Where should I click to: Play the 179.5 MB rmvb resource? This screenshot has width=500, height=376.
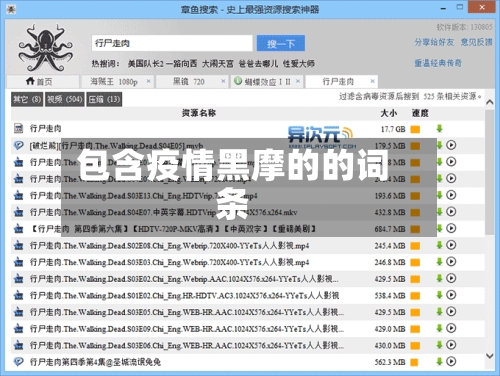click(451, 145)
